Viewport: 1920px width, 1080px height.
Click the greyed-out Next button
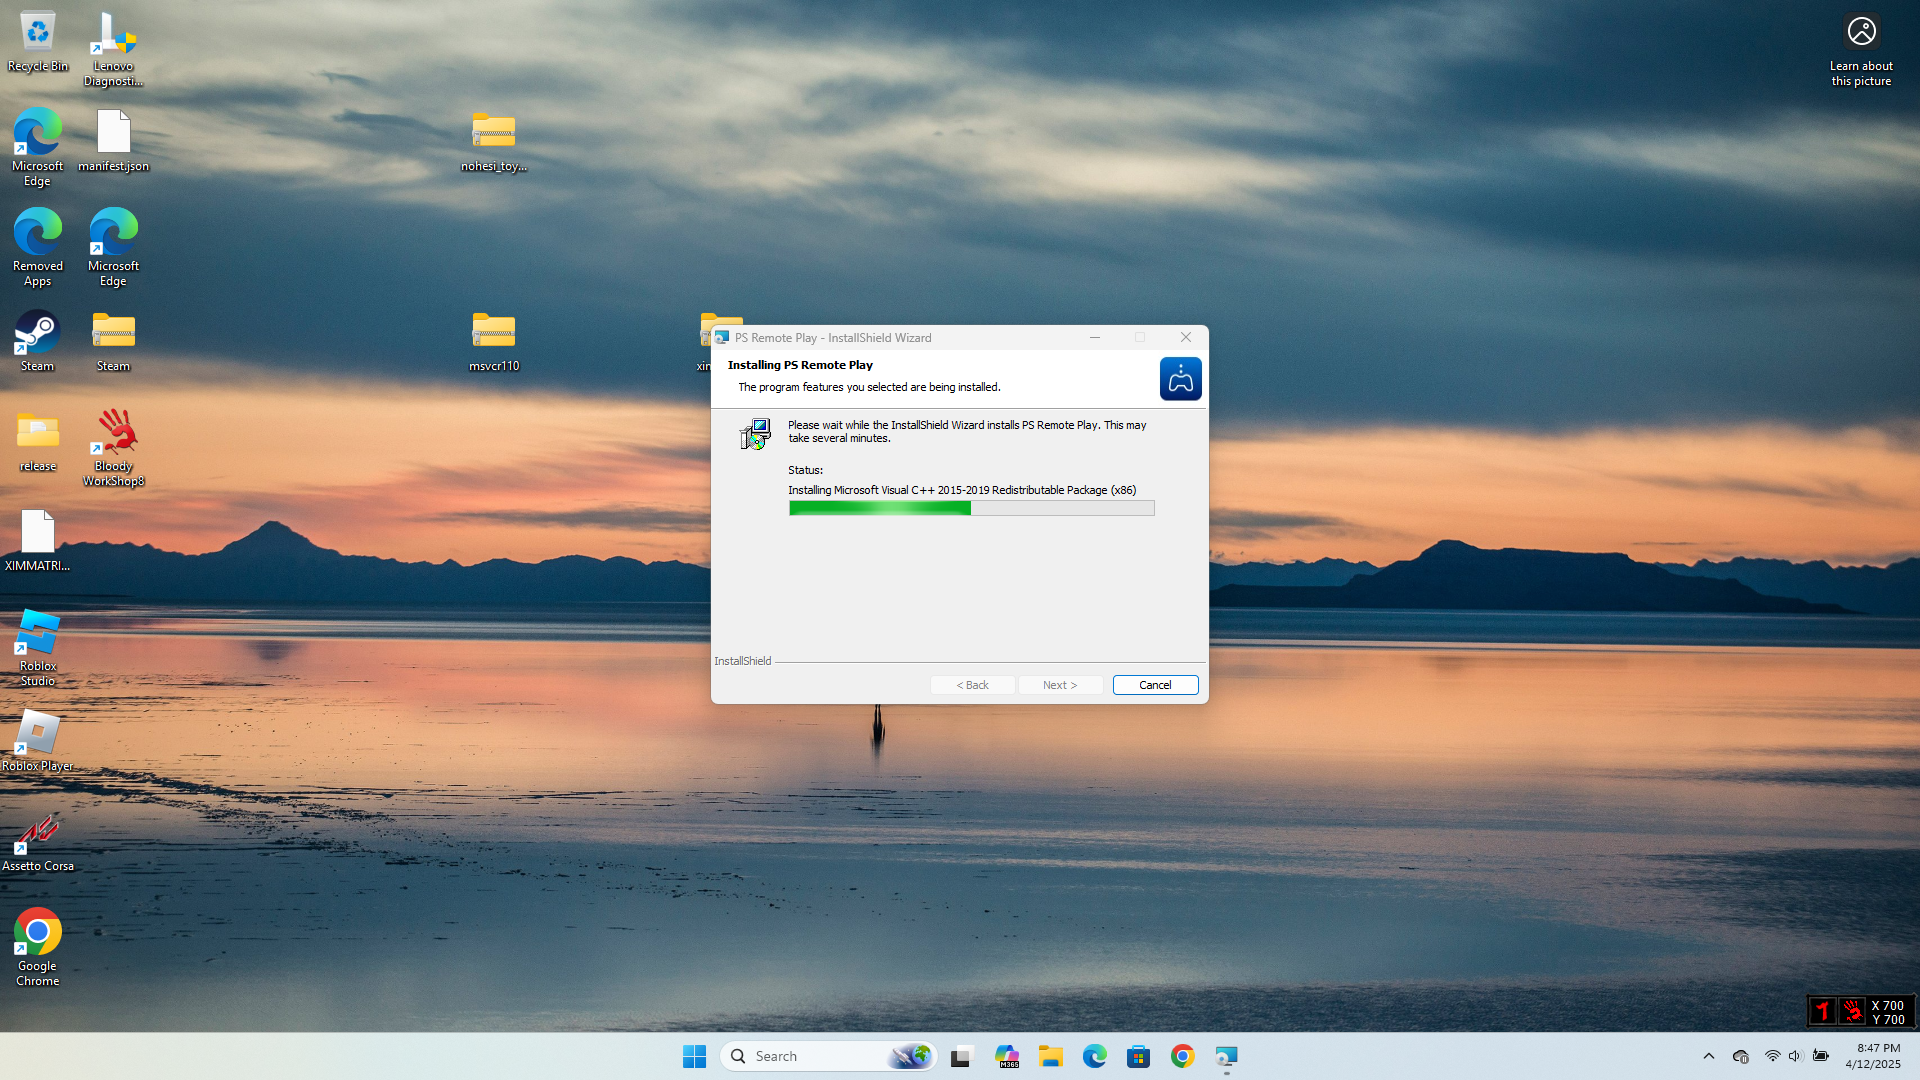point(1060,685)
